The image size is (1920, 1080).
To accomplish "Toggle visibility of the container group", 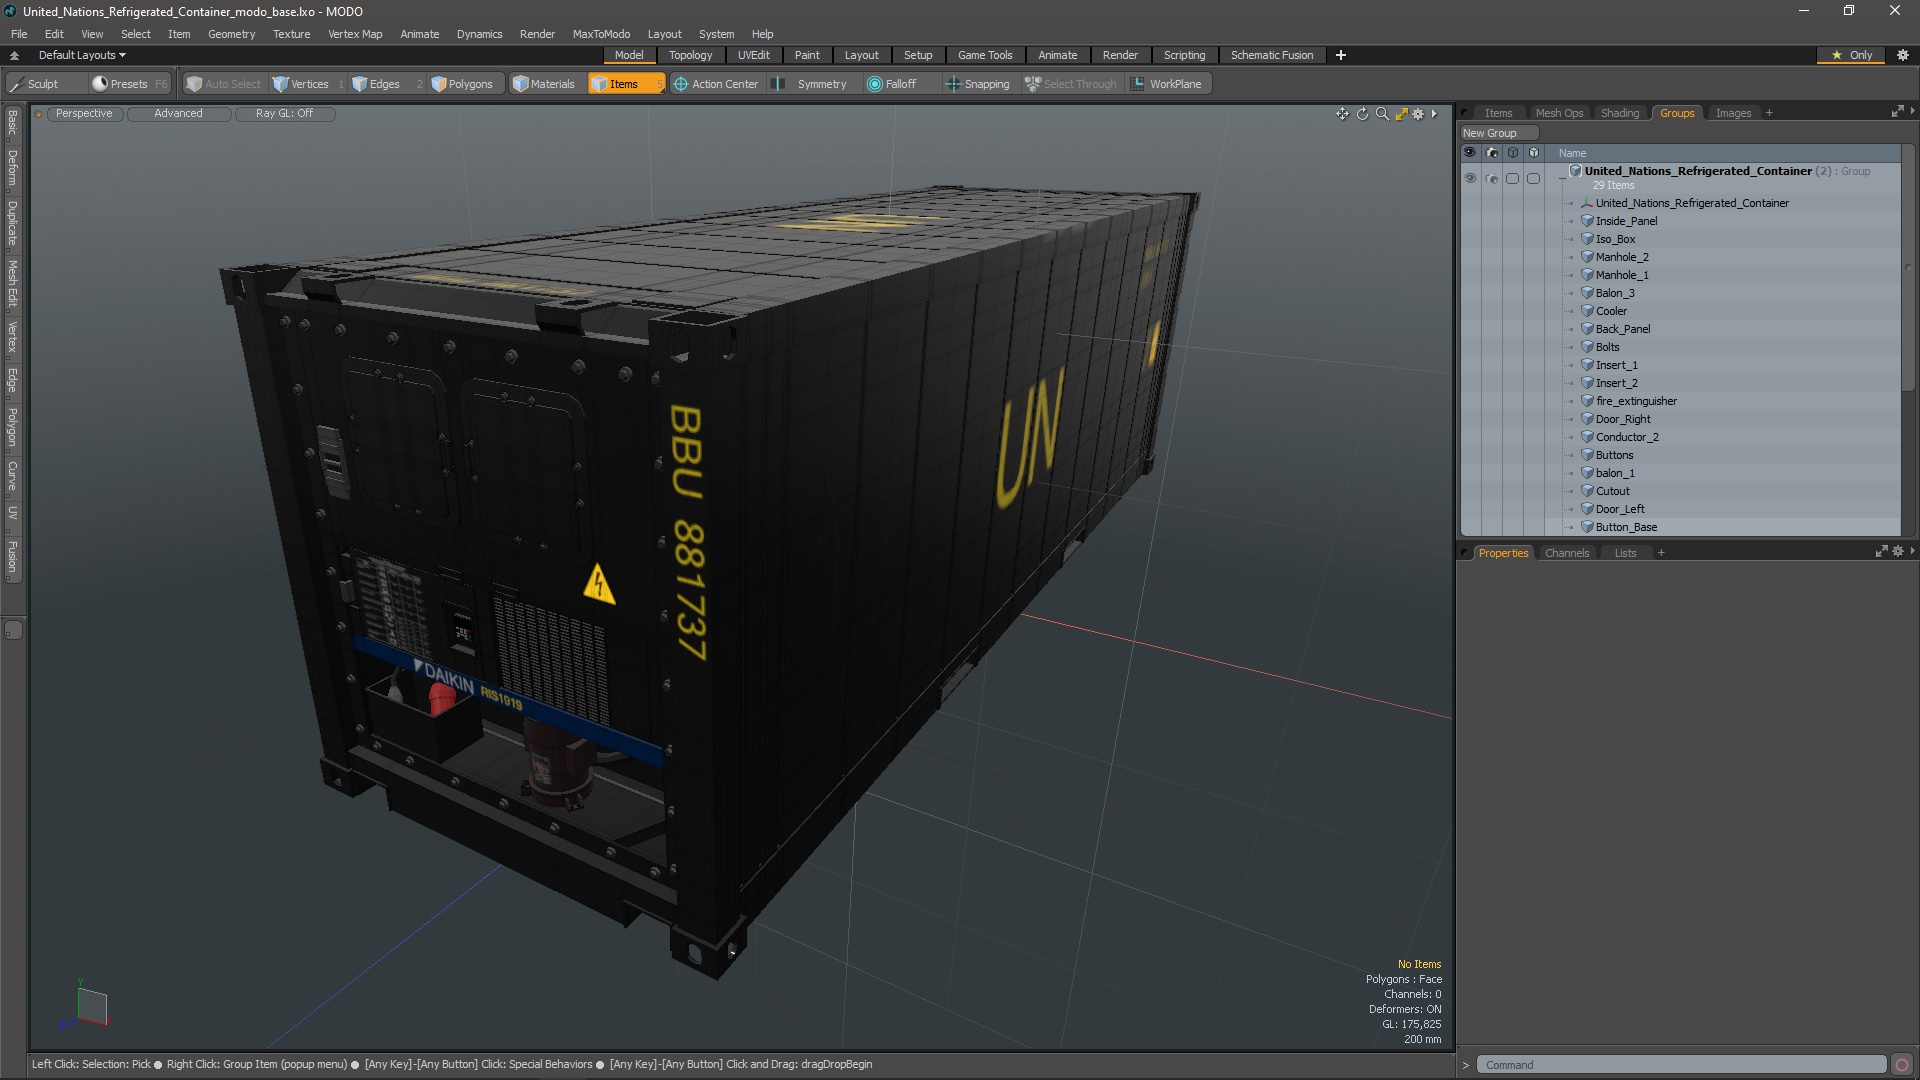I will (x=1470, y=178).
